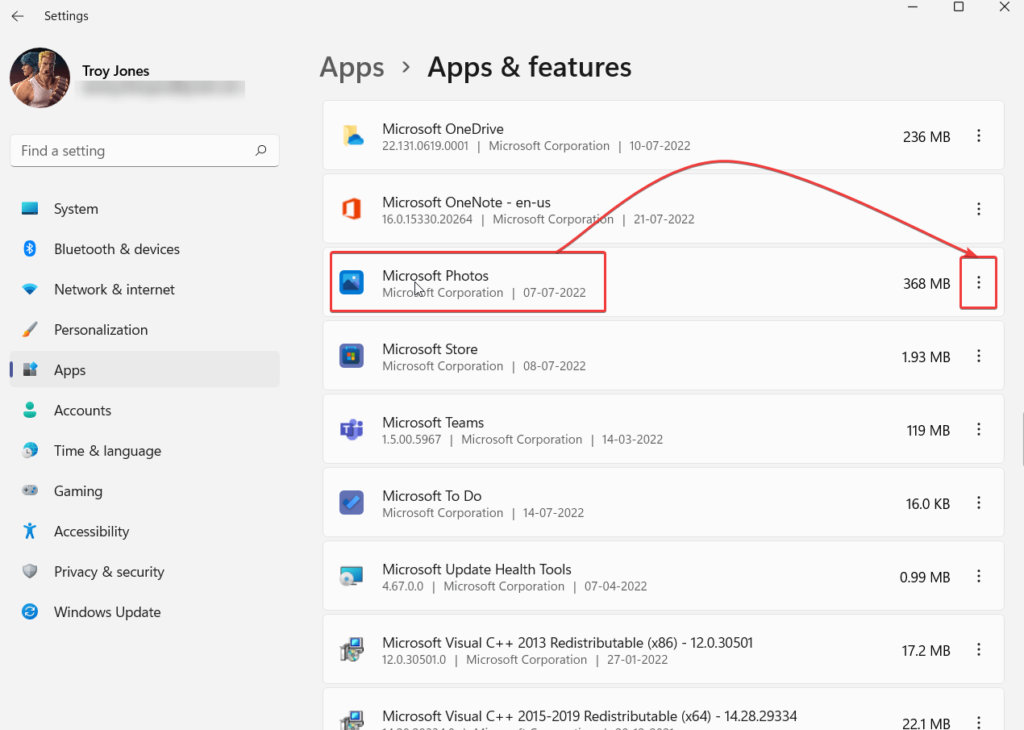This screenshot has width=1024, height=730.
Task: Click the search magnifier icon
Action: coord(261,150)
